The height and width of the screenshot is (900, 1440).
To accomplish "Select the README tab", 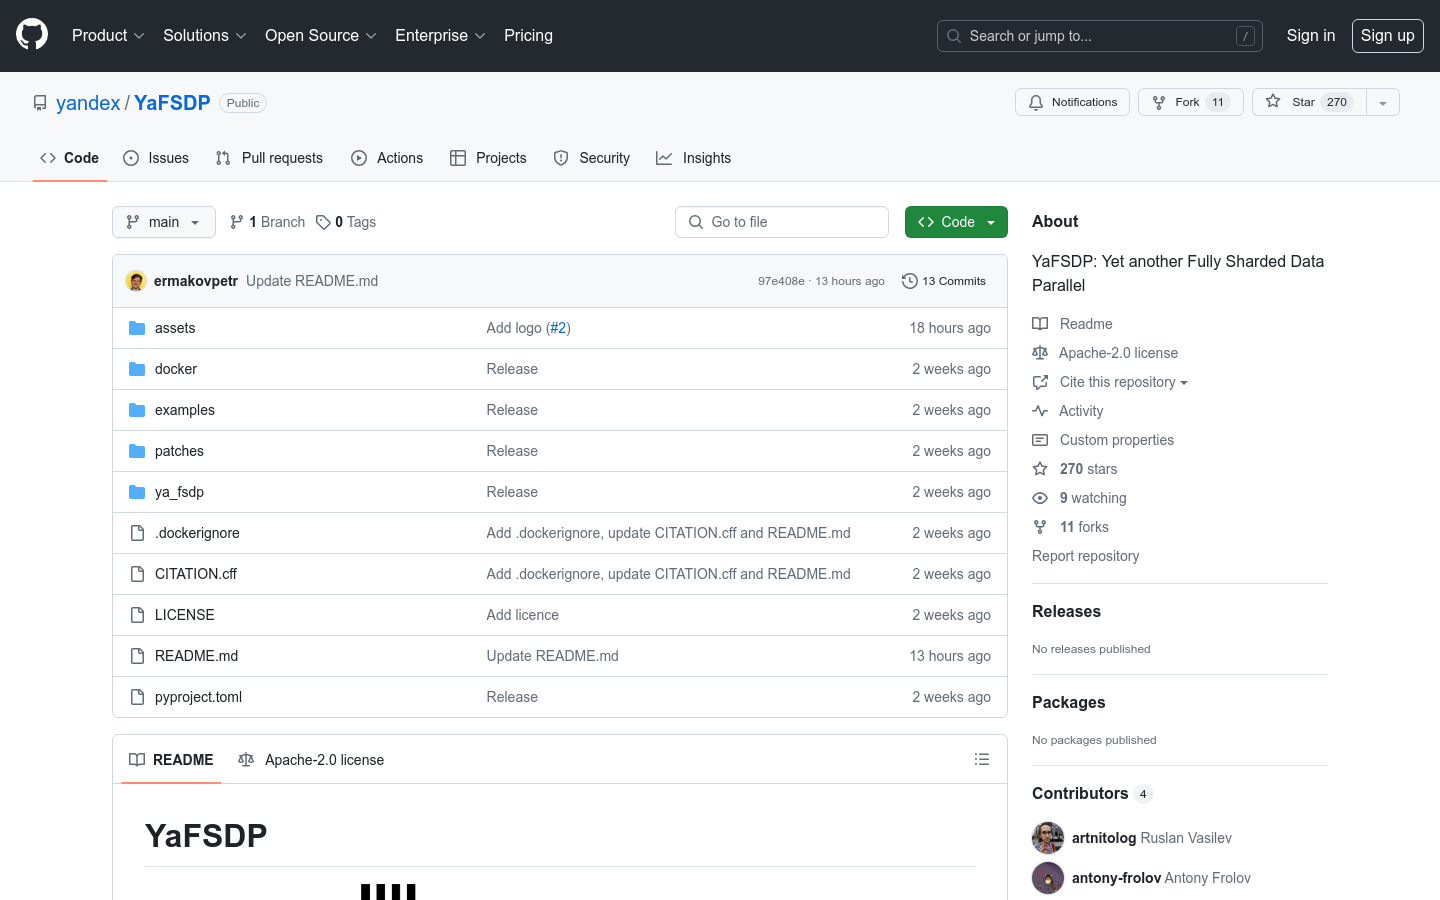I will tap(171, 760).
